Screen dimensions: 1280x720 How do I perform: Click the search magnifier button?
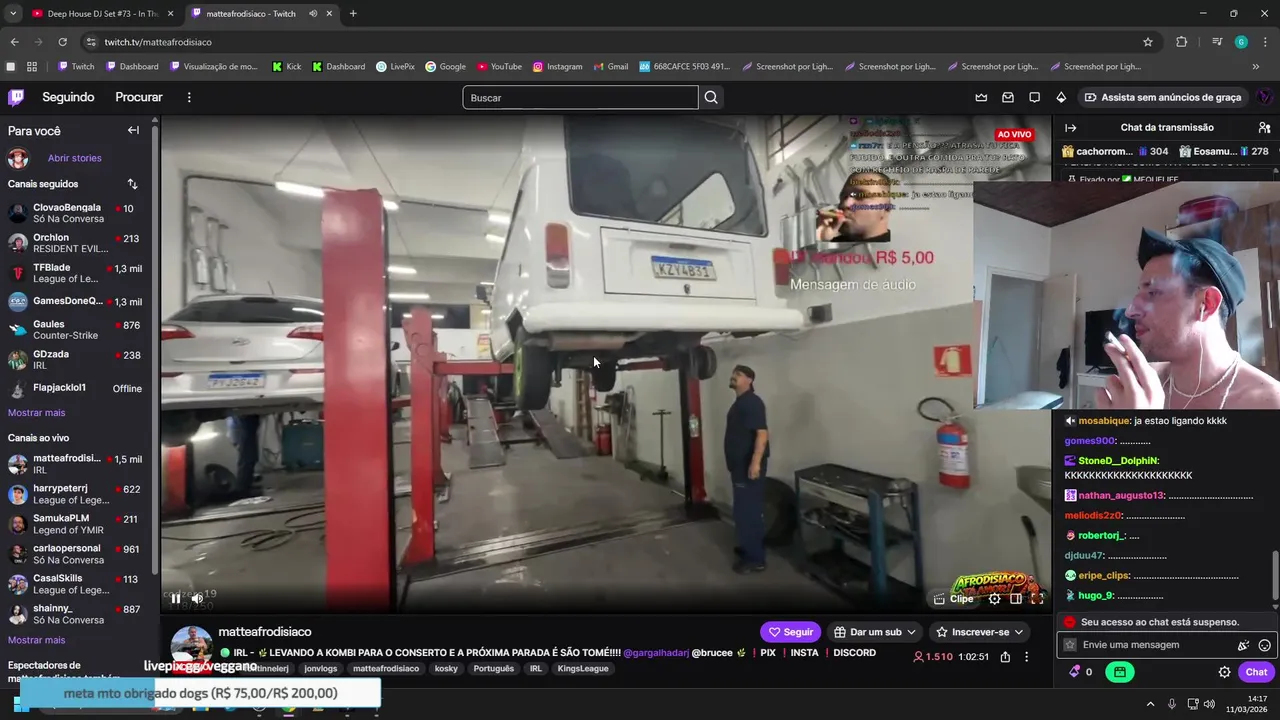[x=711, y=97]
